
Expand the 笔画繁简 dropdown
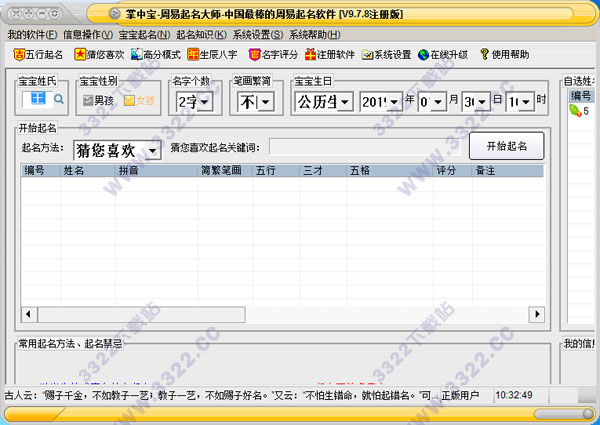tap(266, 102)
